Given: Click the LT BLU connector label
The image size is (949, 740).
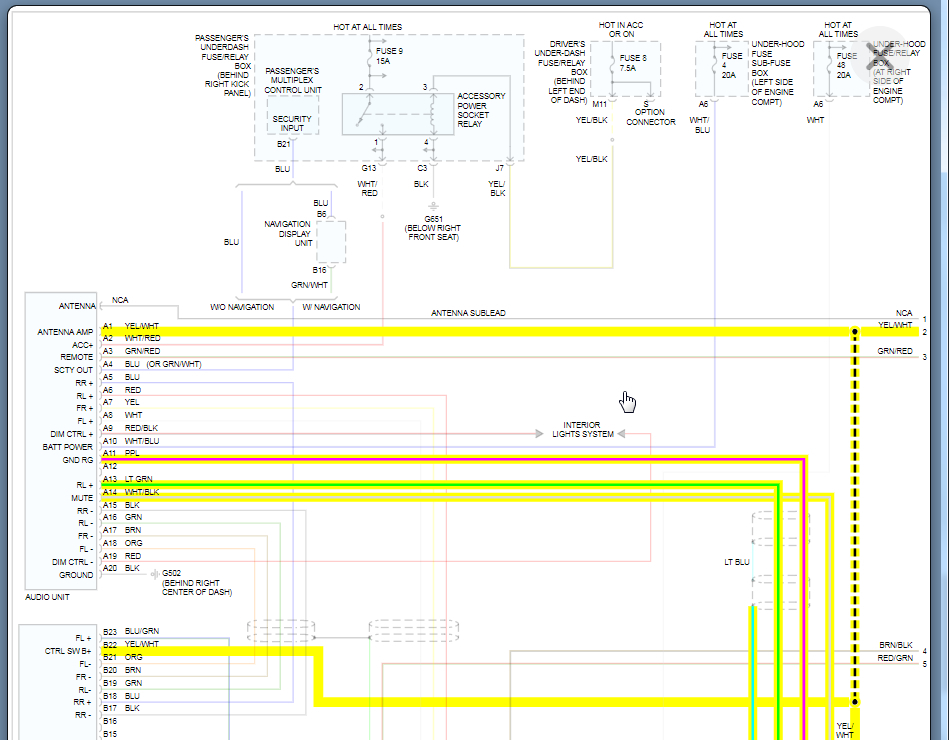Looking at the screenshot, I should click(736, 562).
